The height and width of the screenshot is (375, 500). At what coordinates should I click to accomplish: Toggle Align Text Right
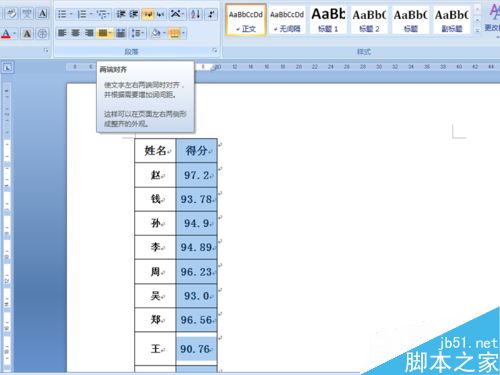89,33
